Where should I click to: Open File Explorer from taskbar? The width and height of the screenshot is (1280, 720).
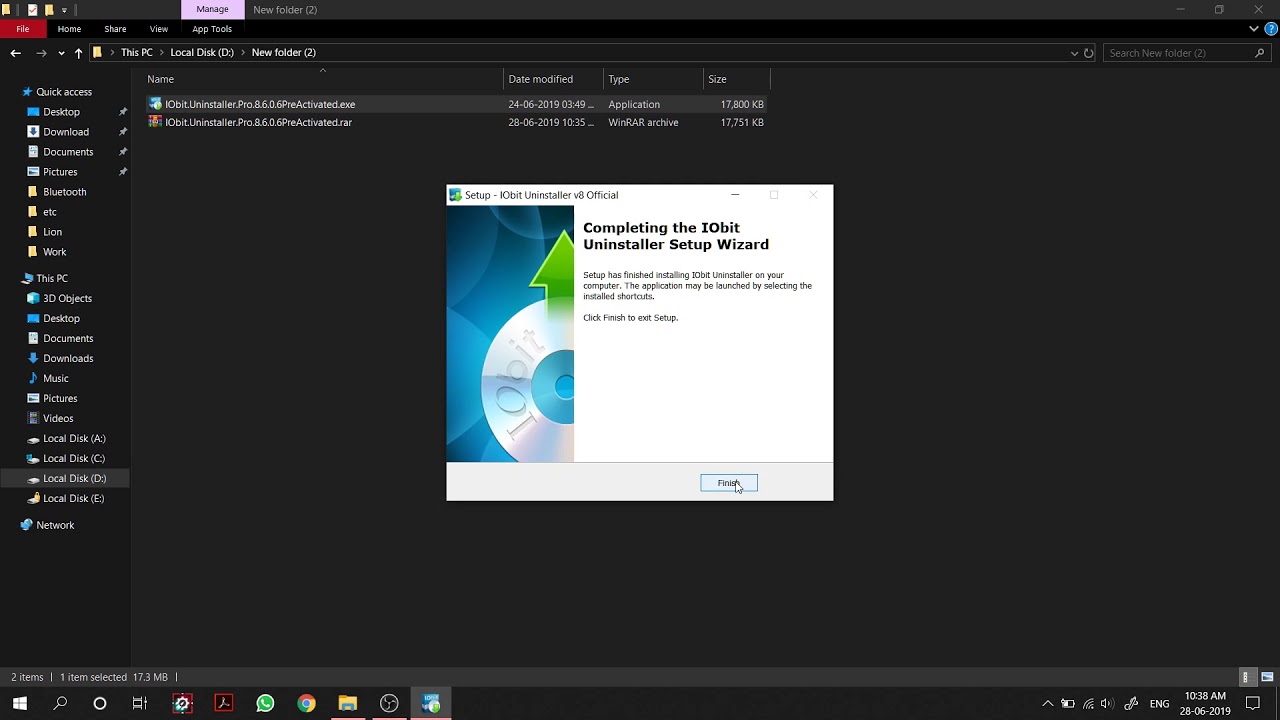click(x=348, y=704)
